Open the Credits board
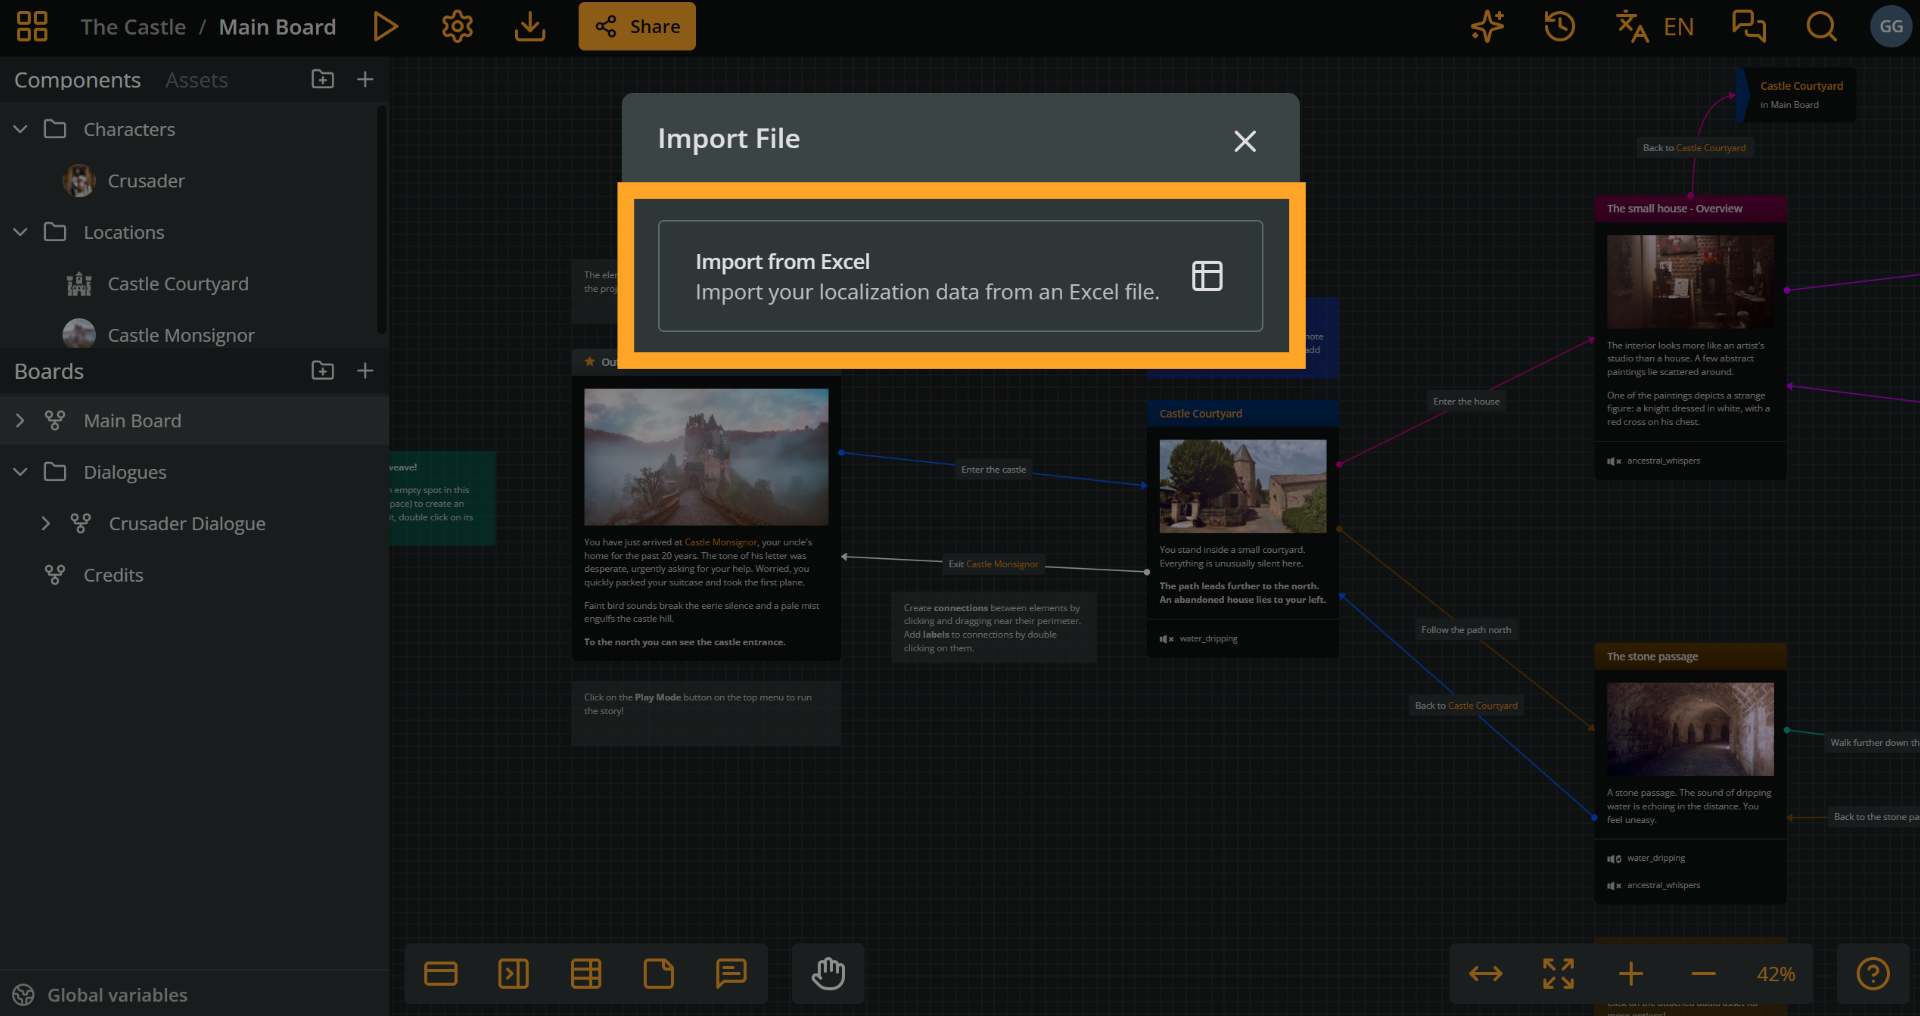The image size is (1920, 1016). [x=113, y=575]
